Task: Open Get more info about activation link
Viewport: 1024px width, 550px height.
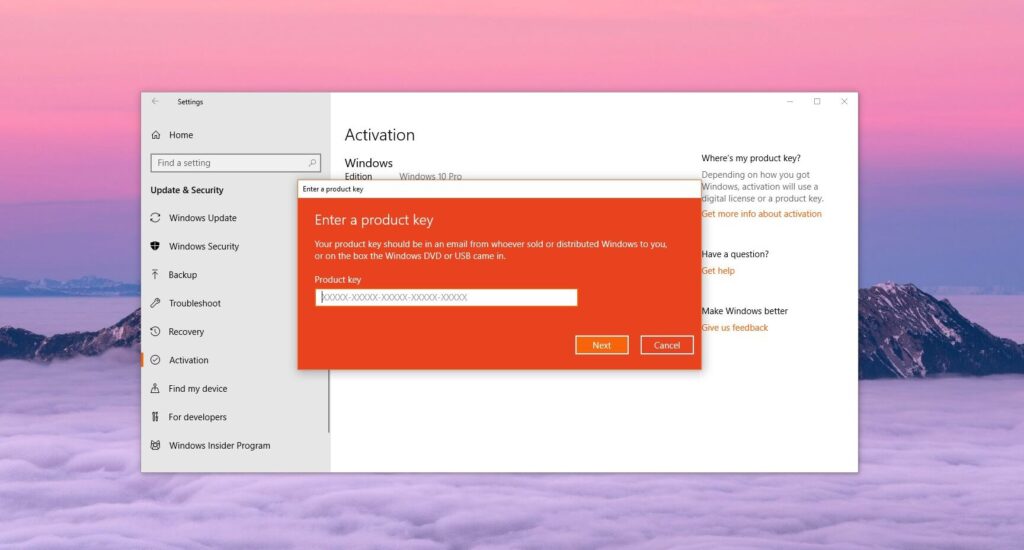Action: pos(761,214)
